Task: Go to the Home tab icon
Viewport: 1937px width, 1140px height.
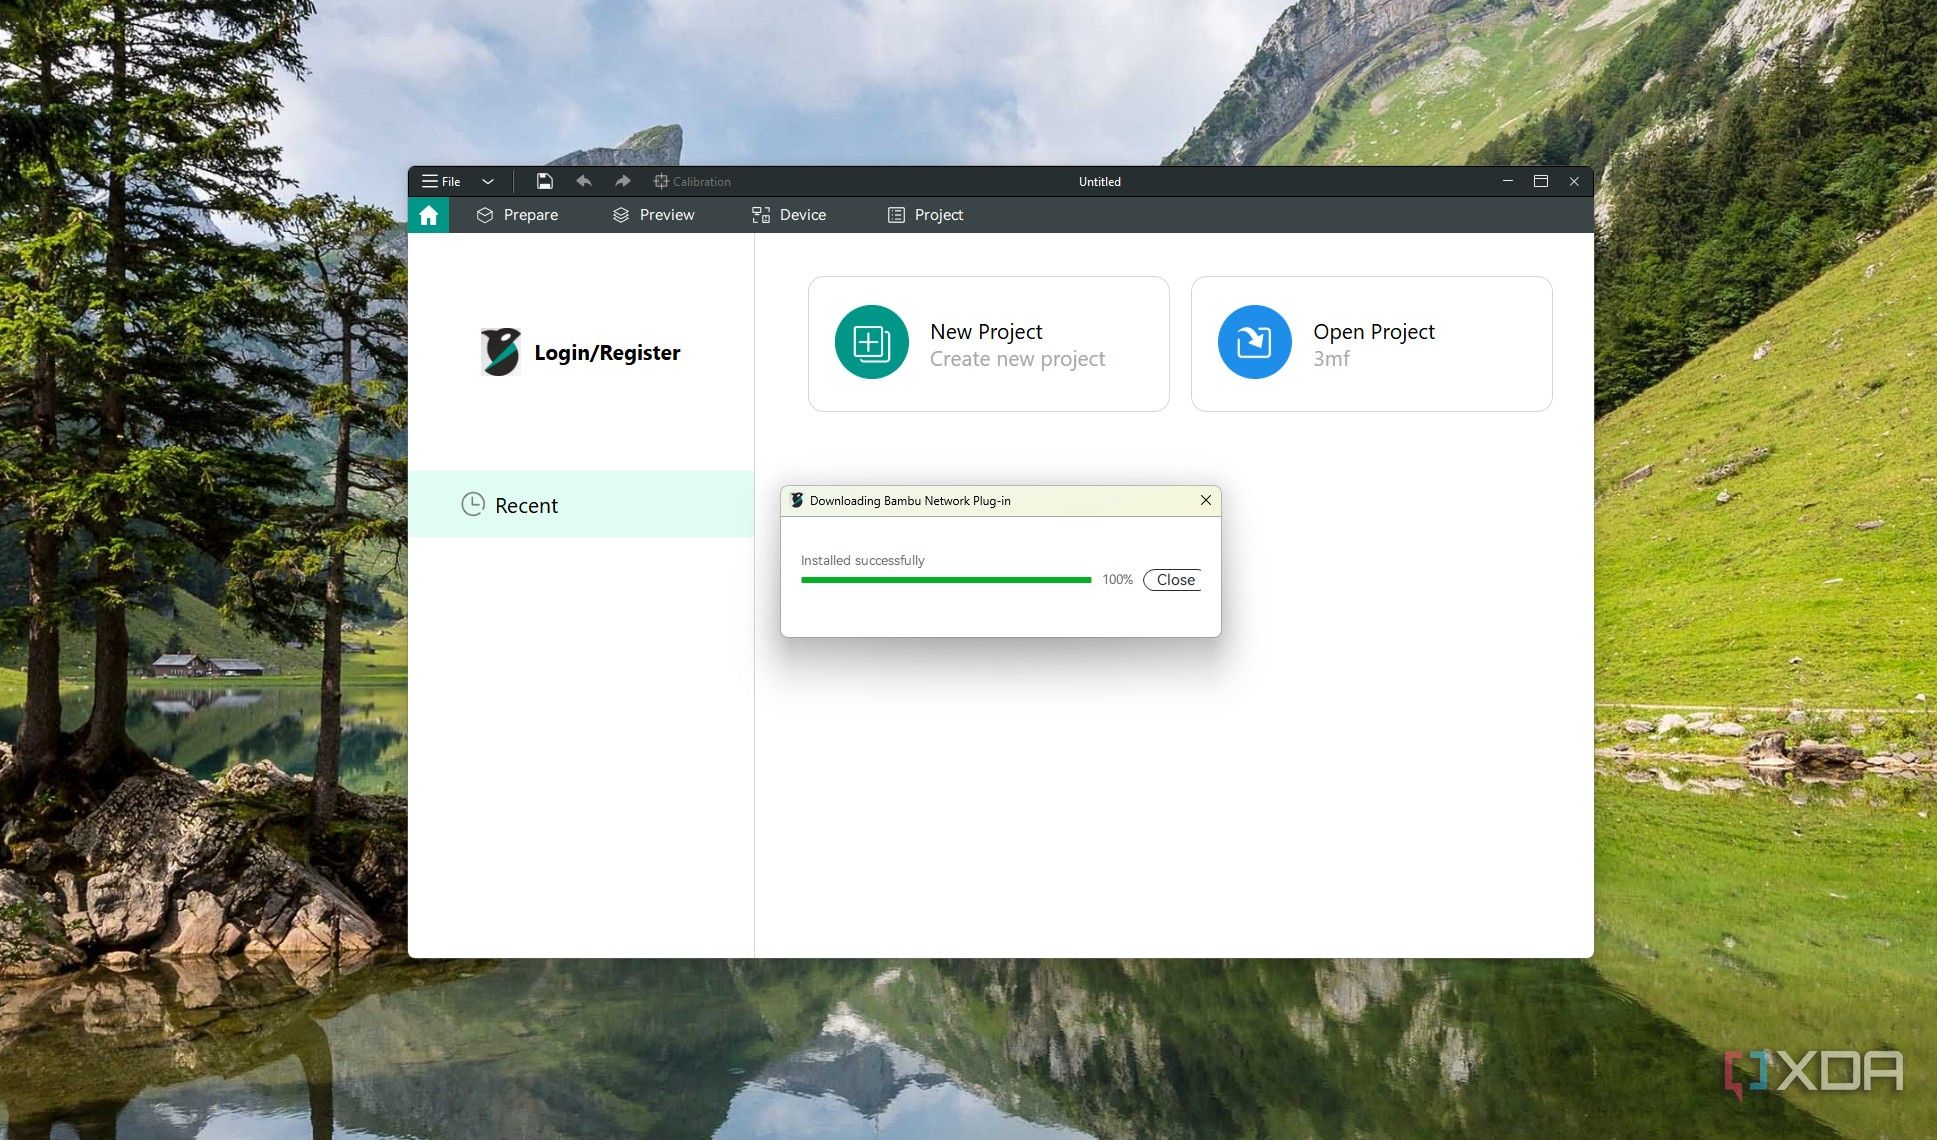Action: (428, 215)
